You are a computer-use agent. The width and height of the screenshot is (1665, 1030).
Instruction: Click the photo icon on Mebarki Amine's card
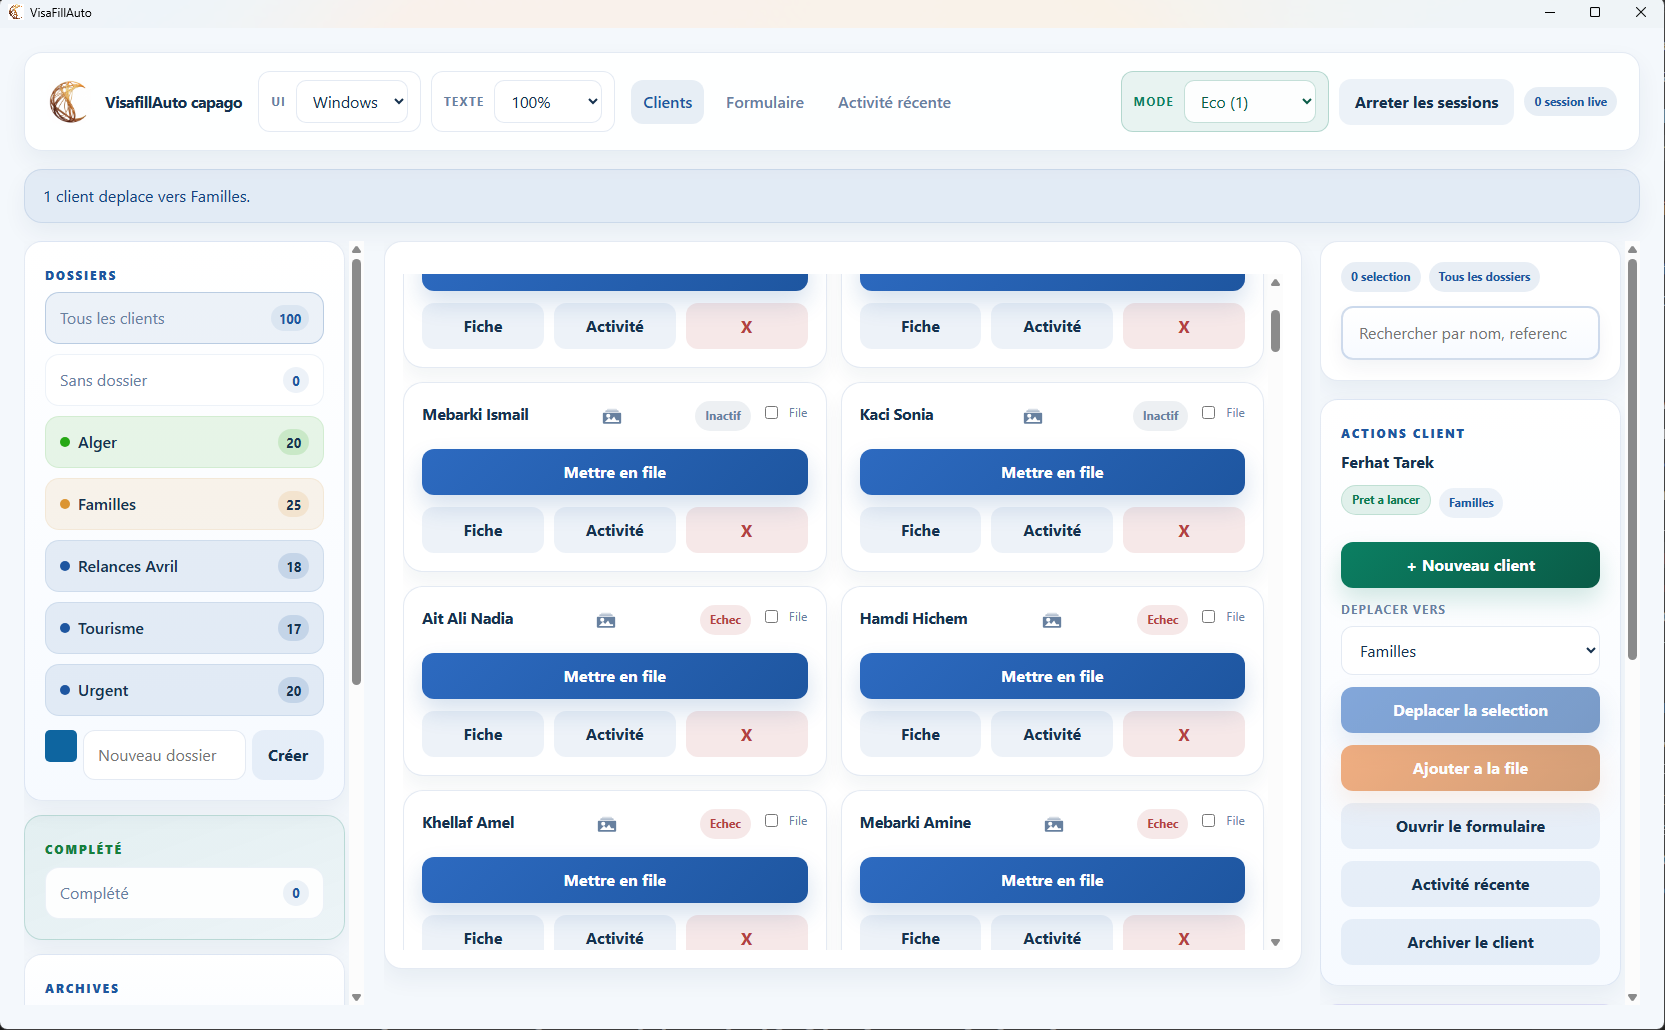coord(1053,825)
